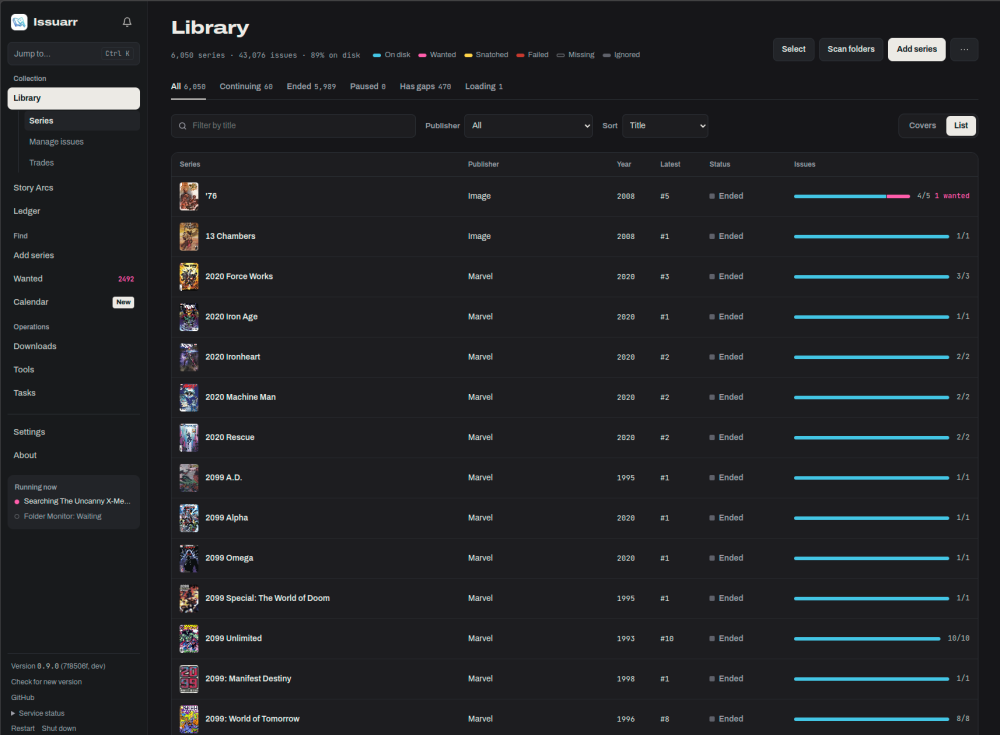Open the 2099 Alpha series title
Viewport: 1000px width, 735px height.
point(226,518)
